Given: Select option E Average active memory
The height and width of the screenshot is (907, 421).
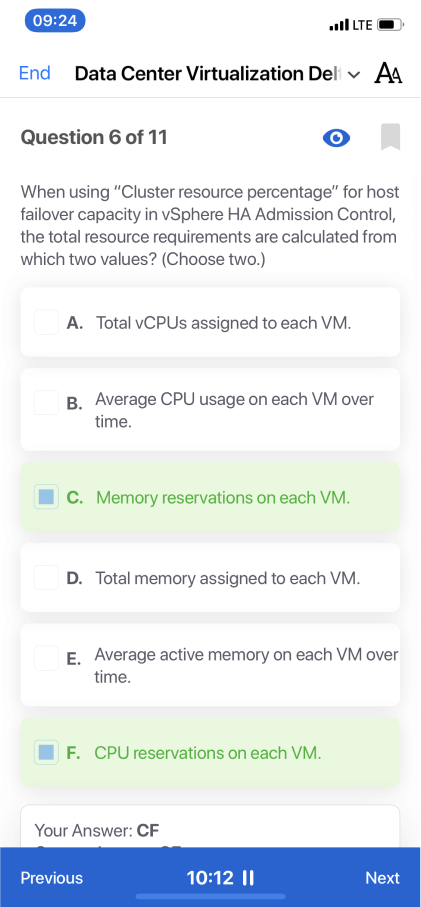Looking at the screenshot, I should coord(210,665).
